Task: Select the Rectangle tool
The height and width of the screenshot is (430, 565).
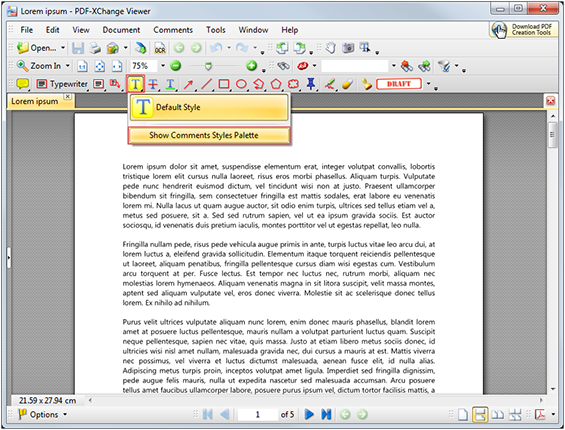Action: [224, 84]
